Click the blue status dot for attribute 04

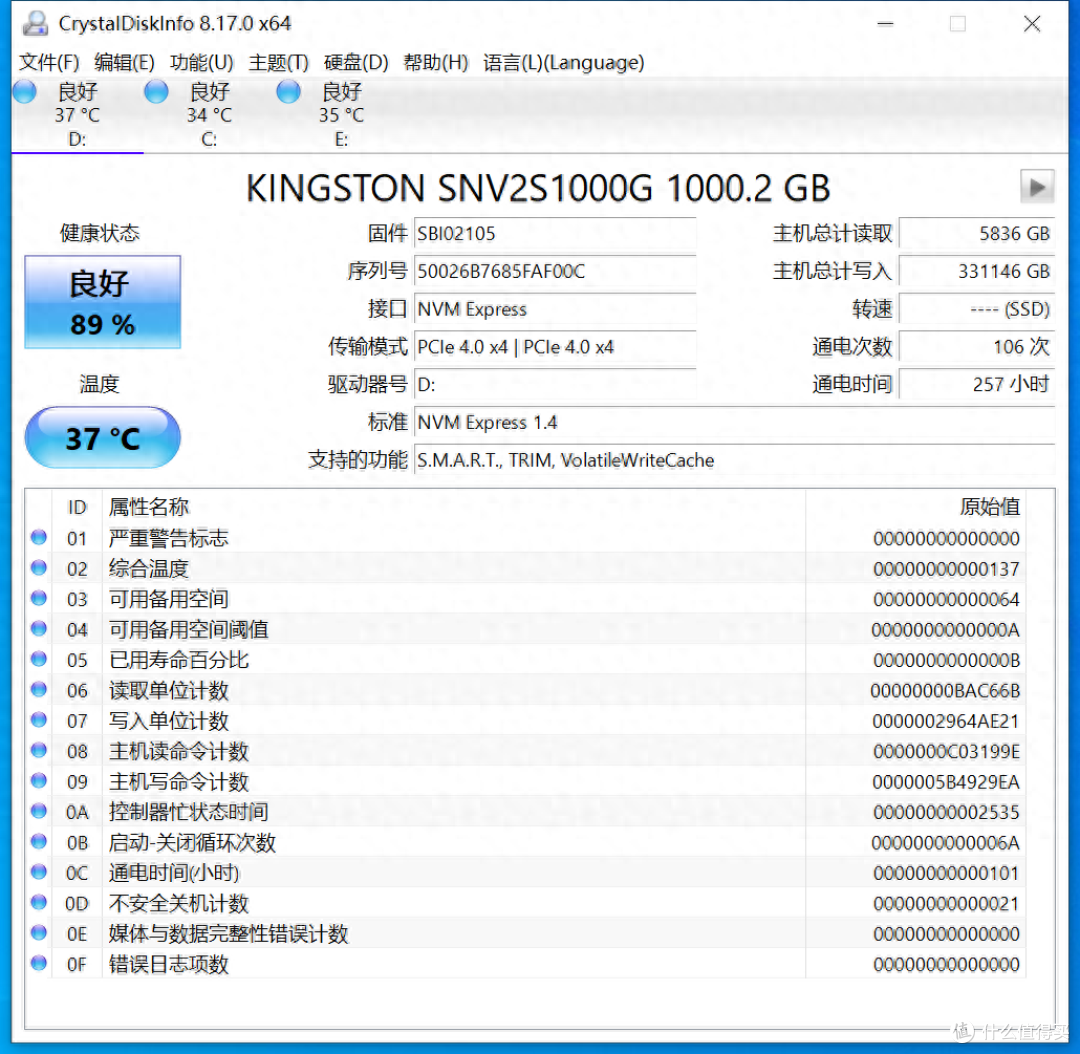click(x=39, y=628)
